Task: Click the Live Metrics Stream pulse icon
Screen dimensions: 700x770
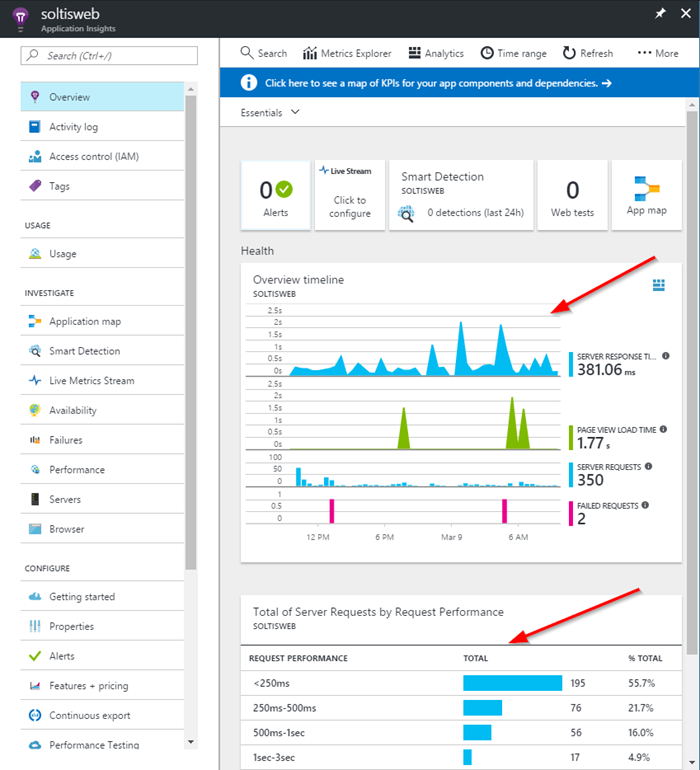Action: click(x=35, y=381)
